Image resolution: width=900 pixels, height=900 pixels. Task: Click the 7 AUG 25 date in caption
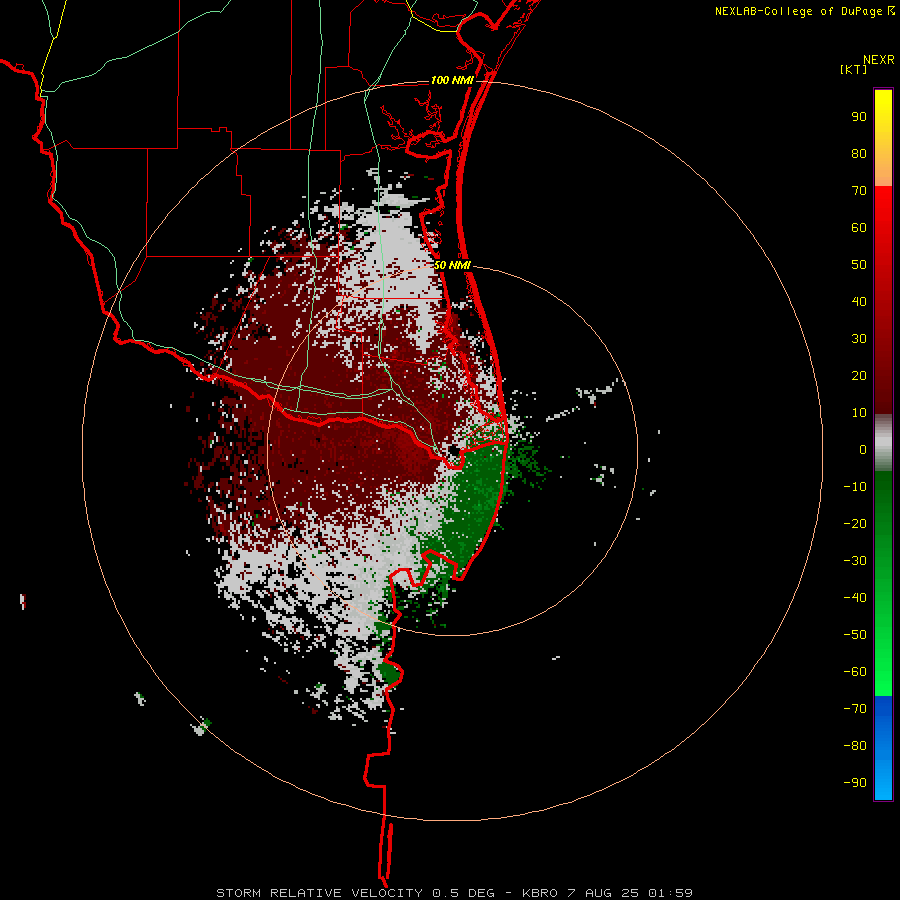[604, 893]
